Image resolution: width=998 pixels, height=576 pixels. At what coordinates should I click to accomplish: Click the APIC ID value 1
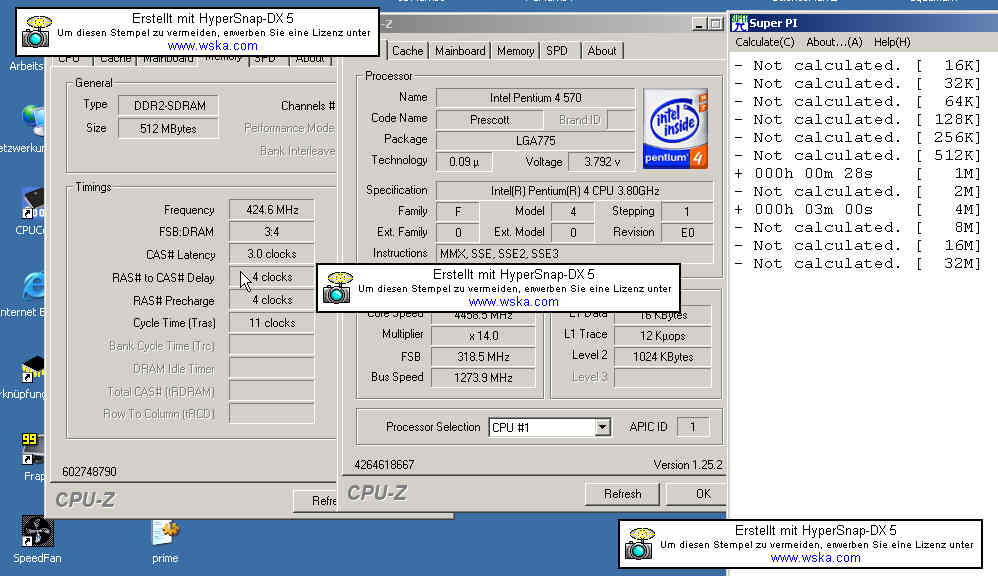(x=692, y=427)
